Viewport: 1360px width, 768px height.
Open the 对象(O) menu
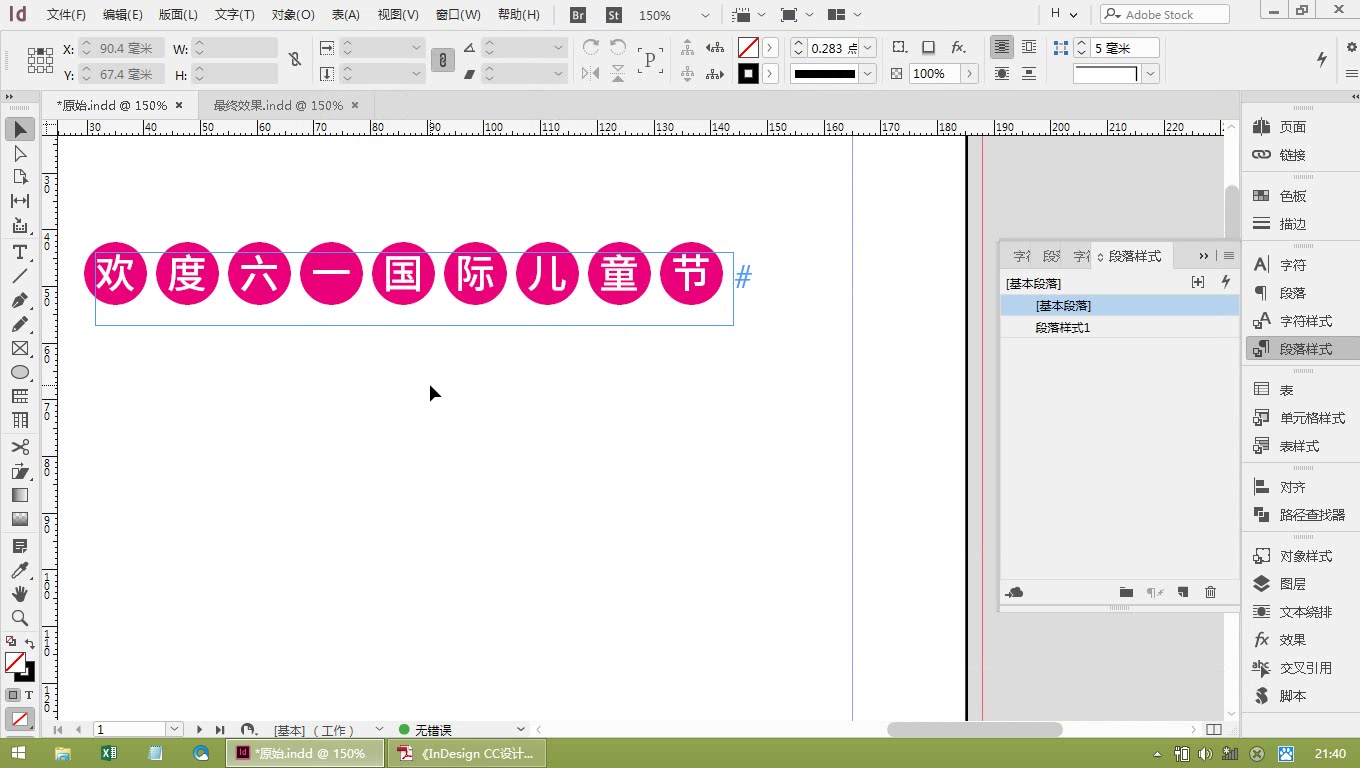tap(293, 15)
